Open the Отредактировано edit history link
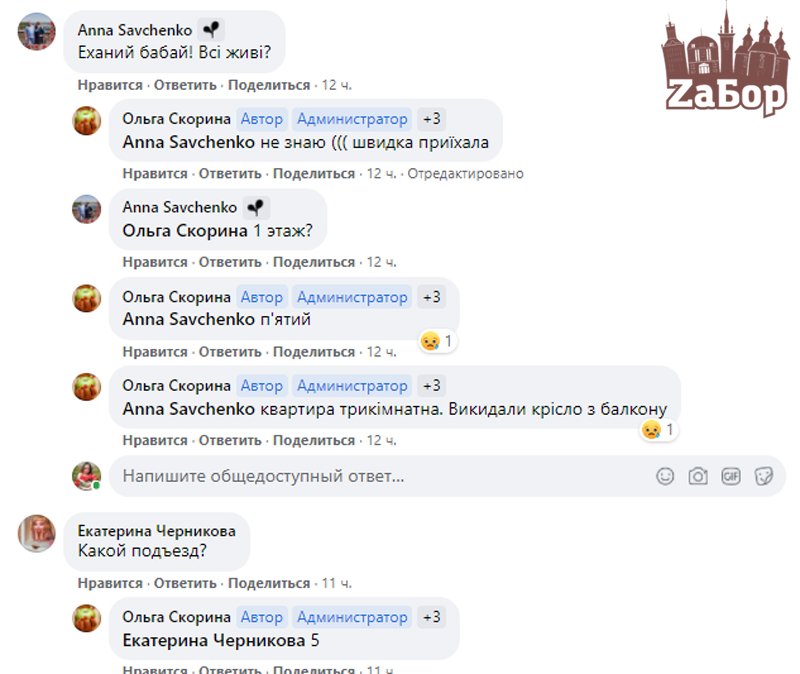 tap(465, 173)
